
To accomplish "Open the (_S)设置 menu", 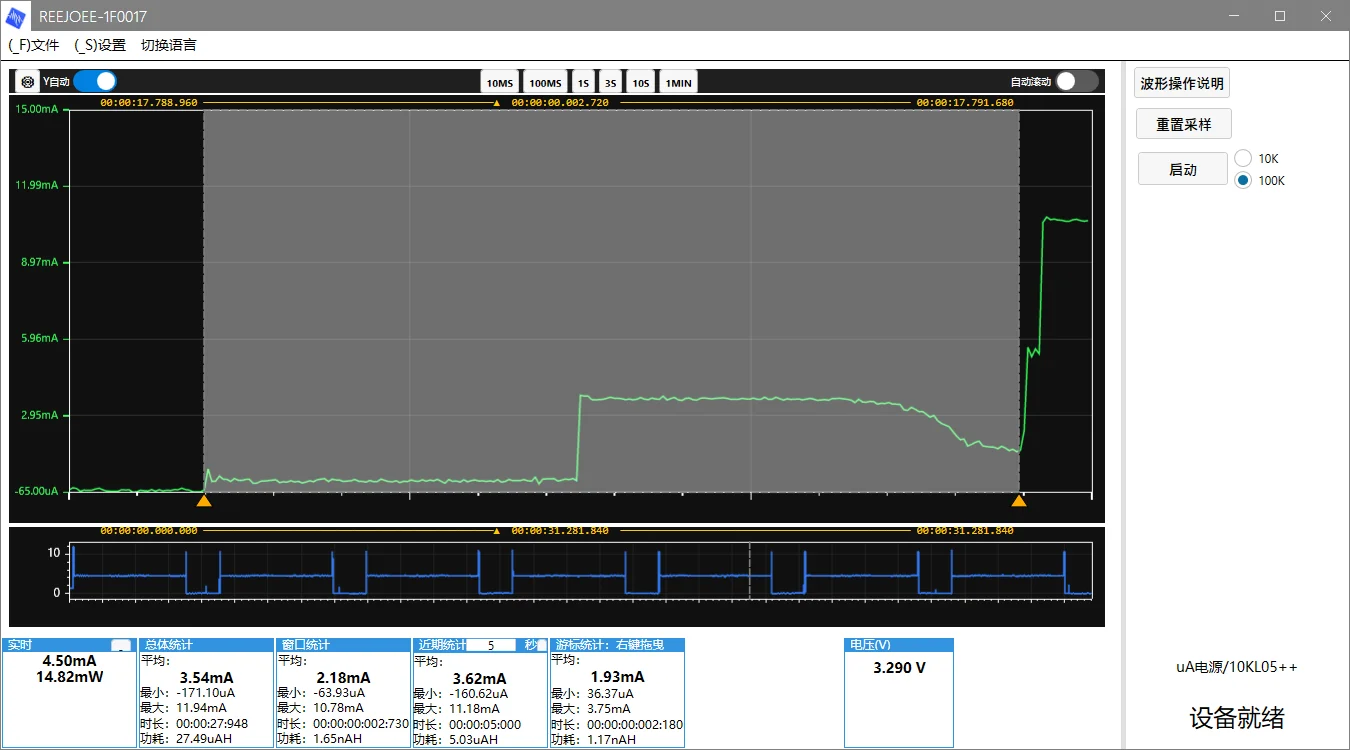I will coord(100,45).
